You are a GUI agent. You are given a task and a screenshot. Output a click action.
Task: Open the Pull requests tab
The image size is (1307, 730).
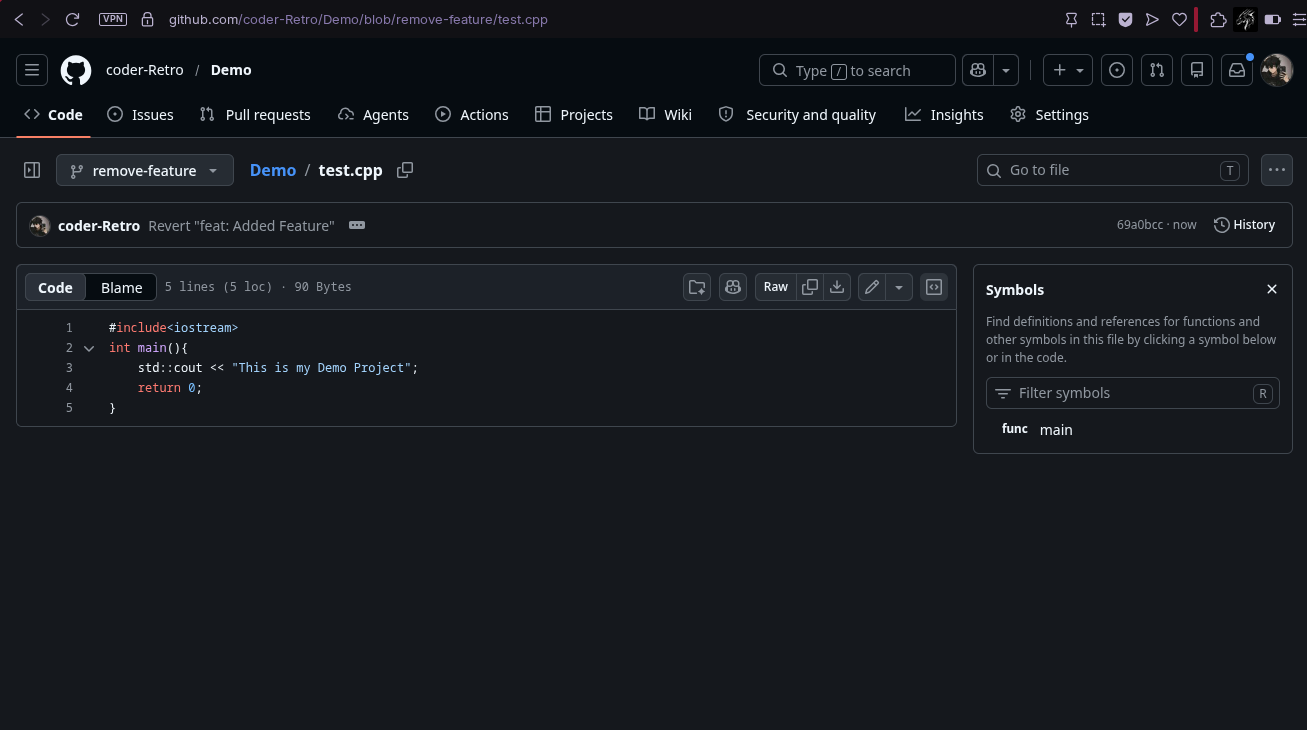(255, 115)
